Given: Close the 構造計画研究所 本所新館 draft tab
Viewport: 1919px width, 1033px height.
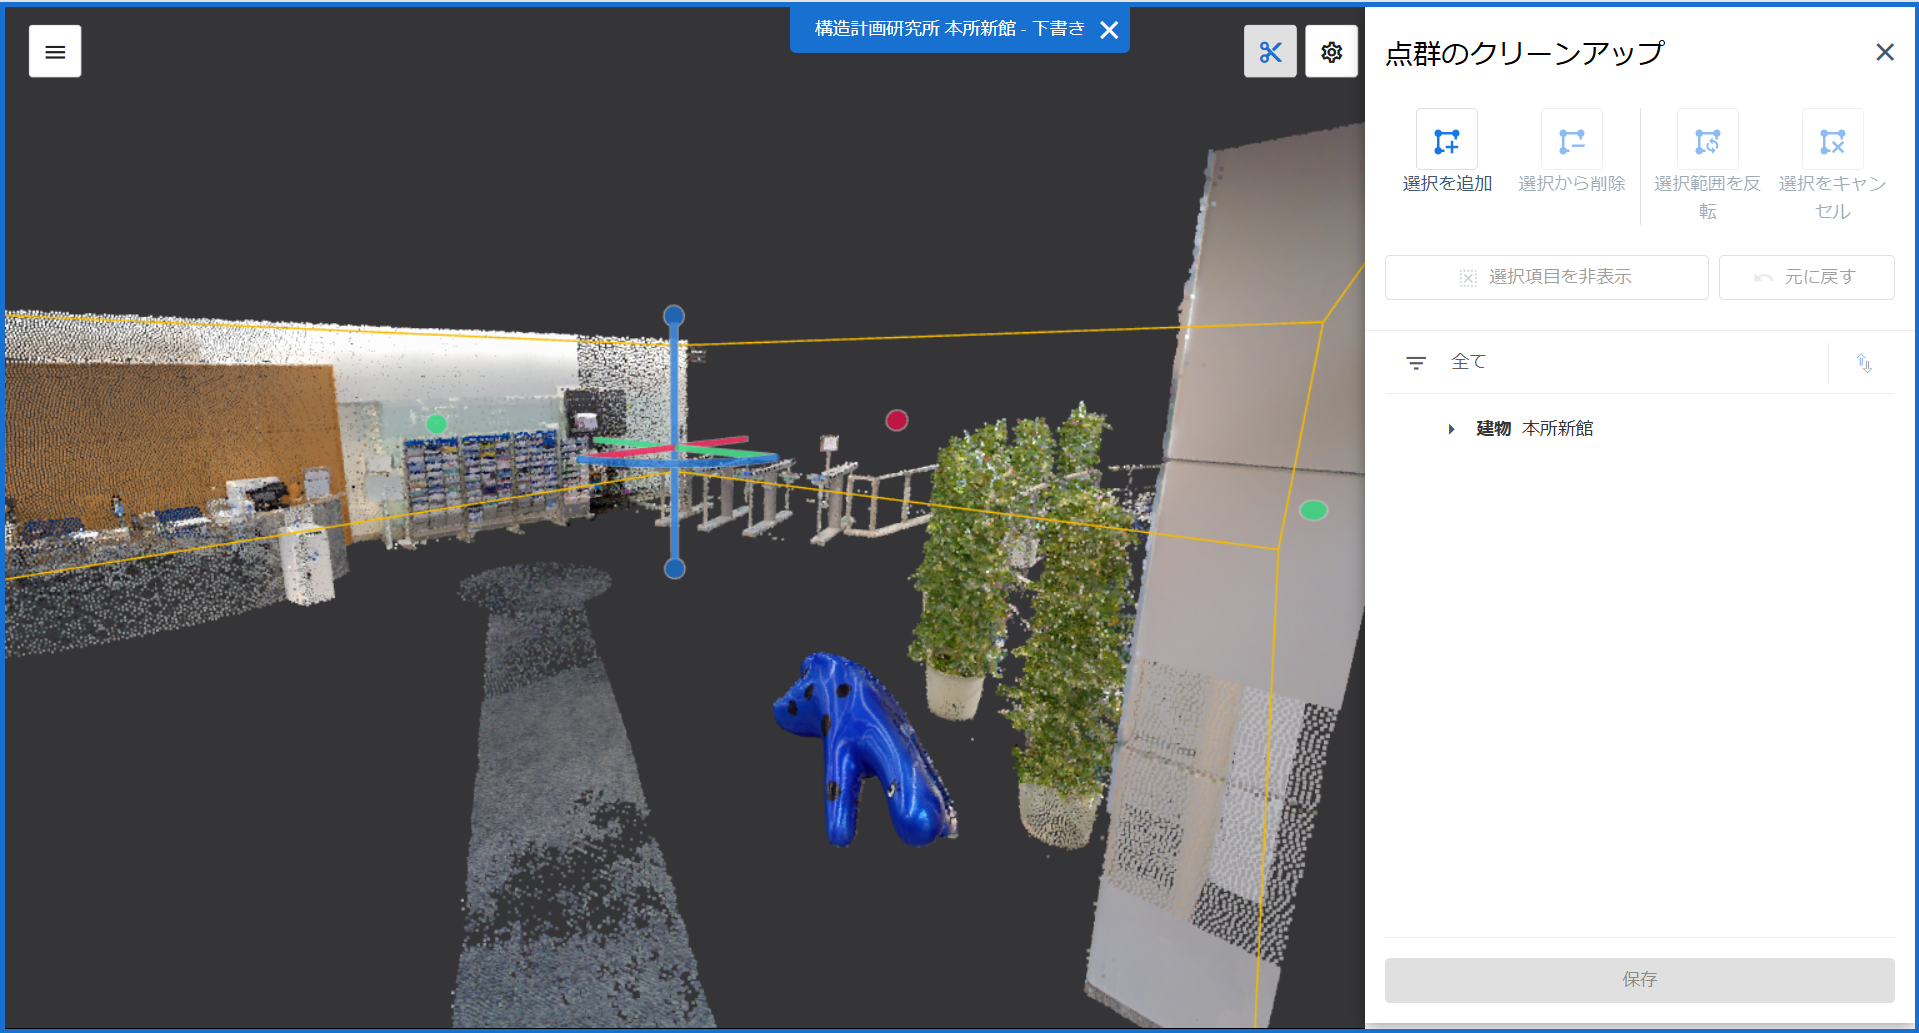Looking at the screenshot, I should pyautogui.click(x=1109, y=30).
